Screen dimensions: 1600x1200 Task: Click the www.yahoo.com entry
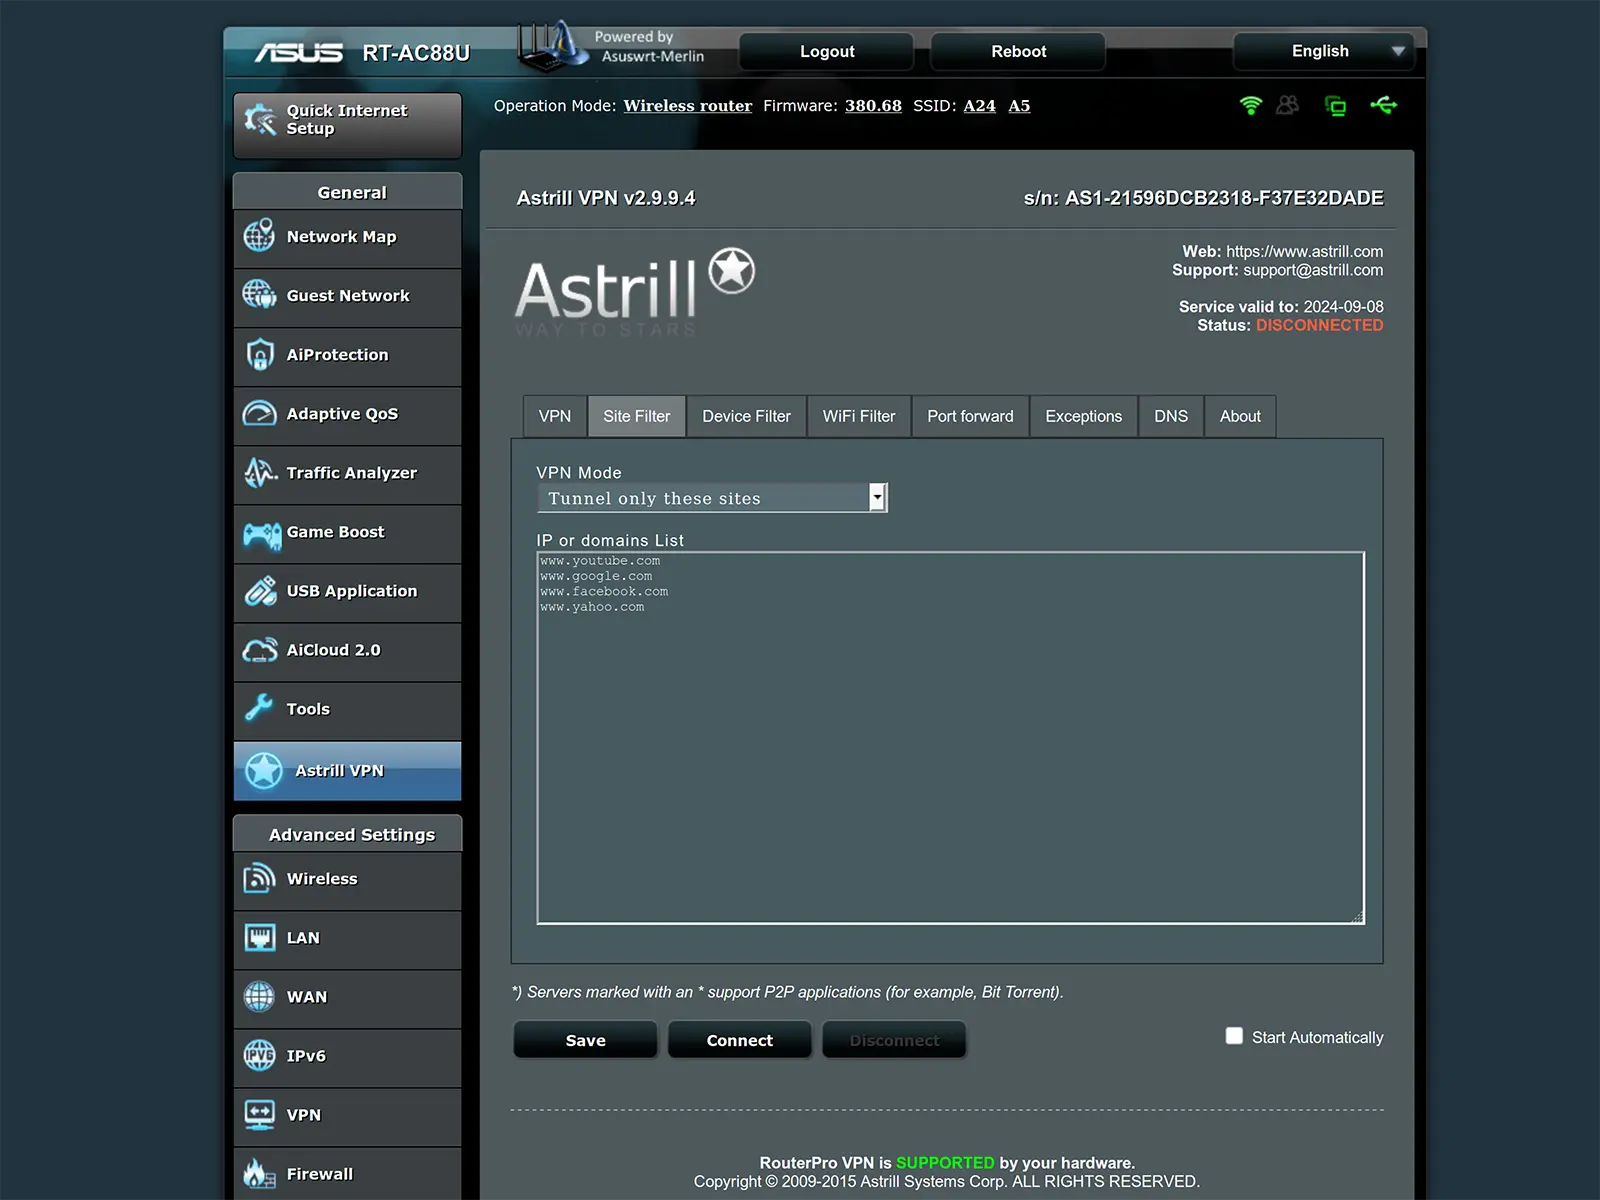[x=592, y=607]
